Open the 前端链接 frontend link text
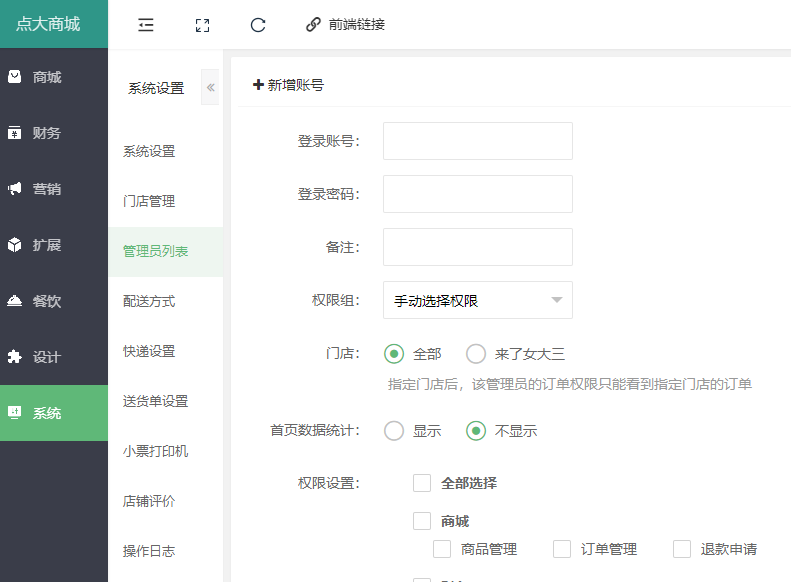Viewport: 791px width, 582px height. [x=357, y=24]
